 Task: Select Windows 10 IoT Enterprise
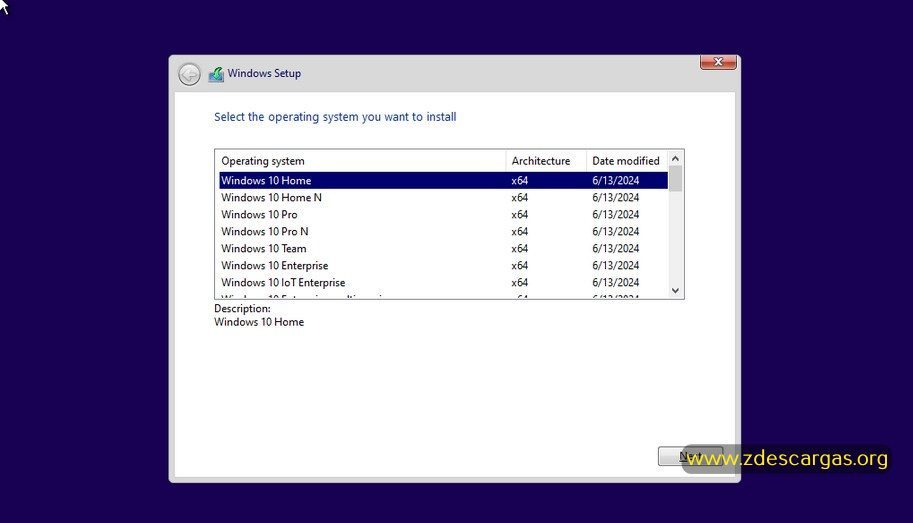[x=443, y=282]
